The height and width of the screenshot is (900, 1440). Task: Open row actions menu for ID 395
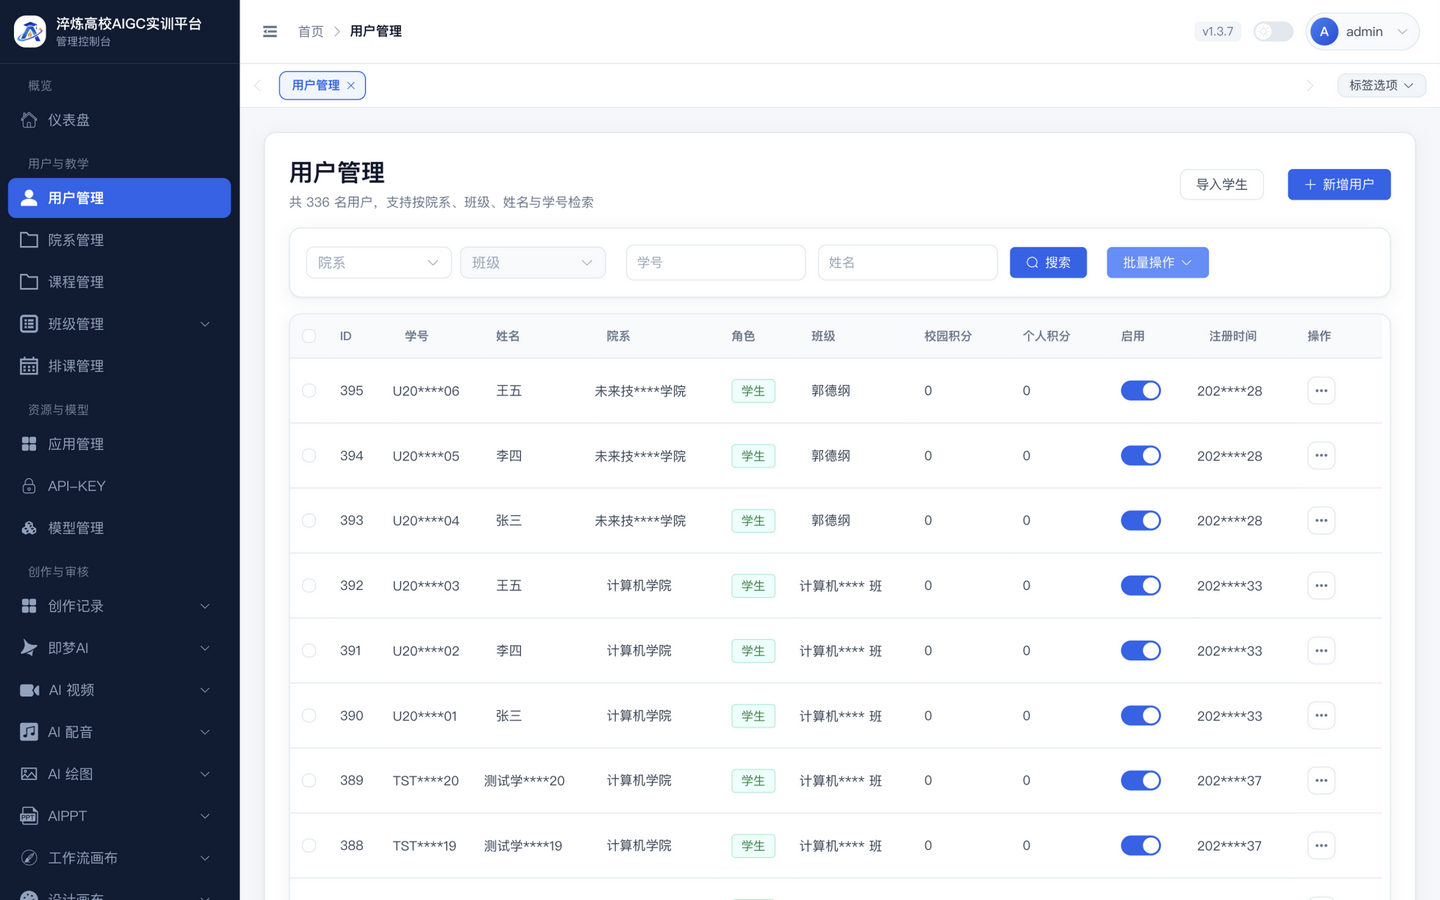point(1321,391)
